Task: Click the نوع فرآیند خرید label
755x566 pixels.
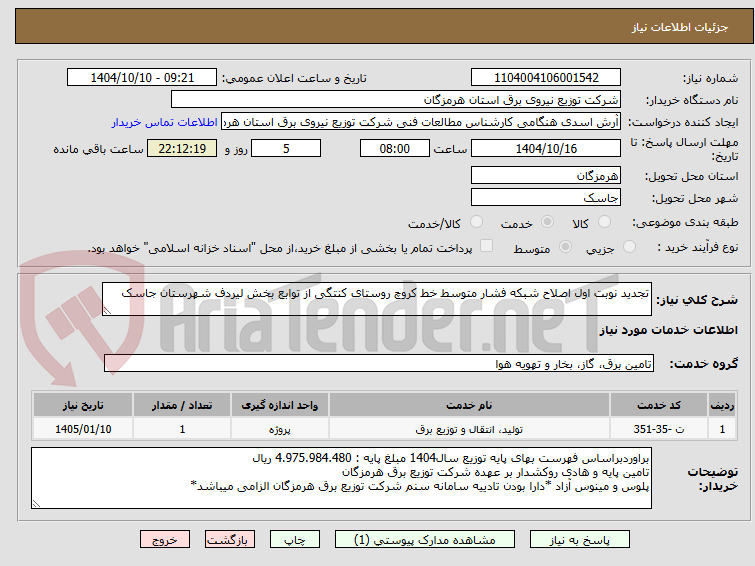Action: pos(698,247)
